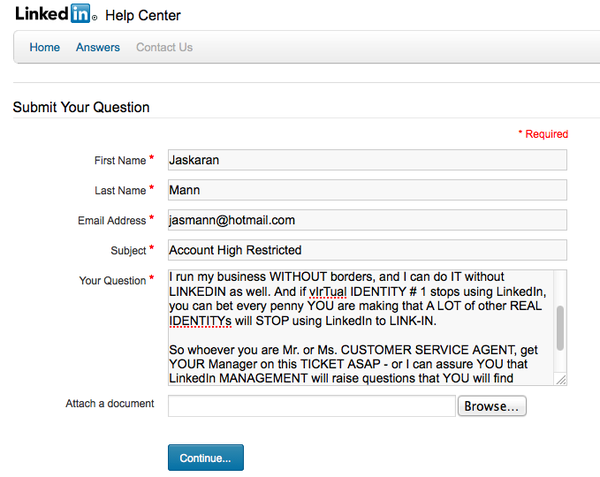The width and height of the screenshot is (600, 477).
Task: Click the First Name label
Action: [x=120, y=160]
